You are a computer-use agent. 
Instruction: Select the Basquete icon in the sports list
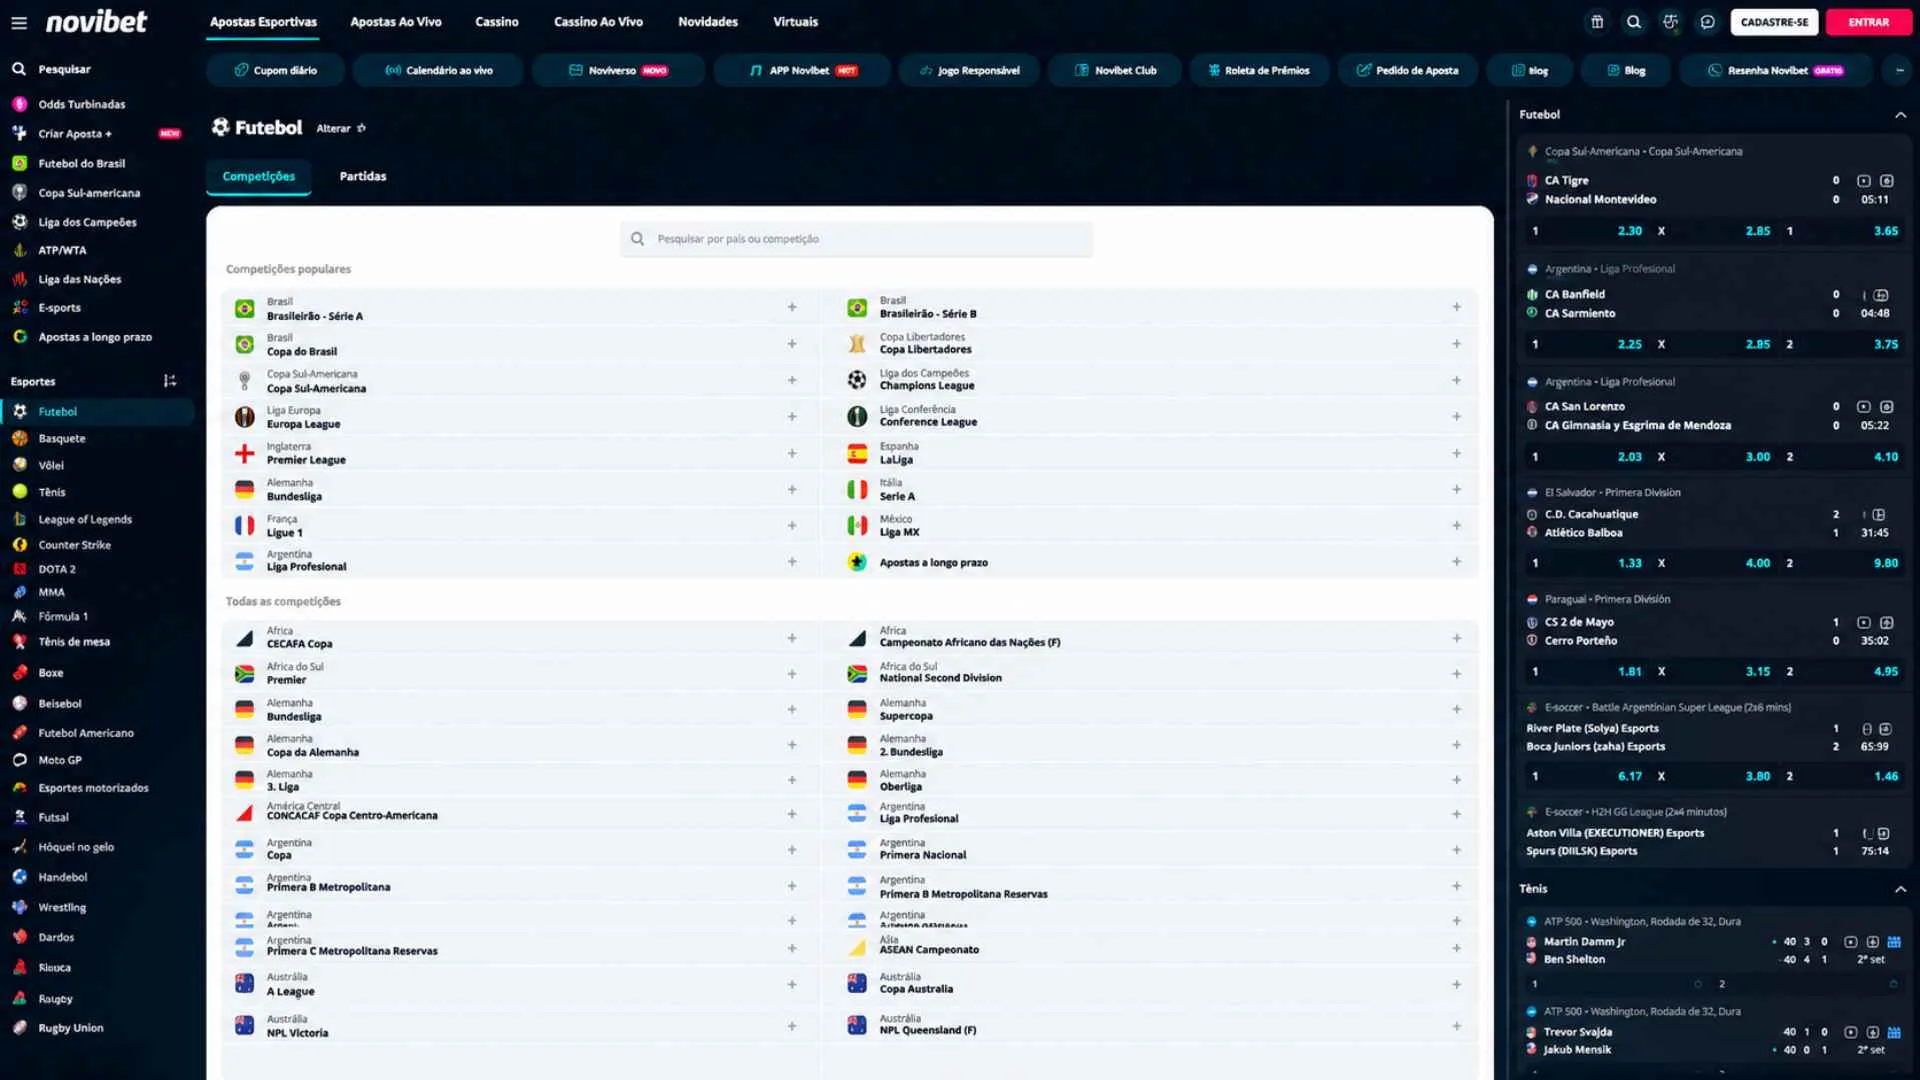[x=19, y=438]
